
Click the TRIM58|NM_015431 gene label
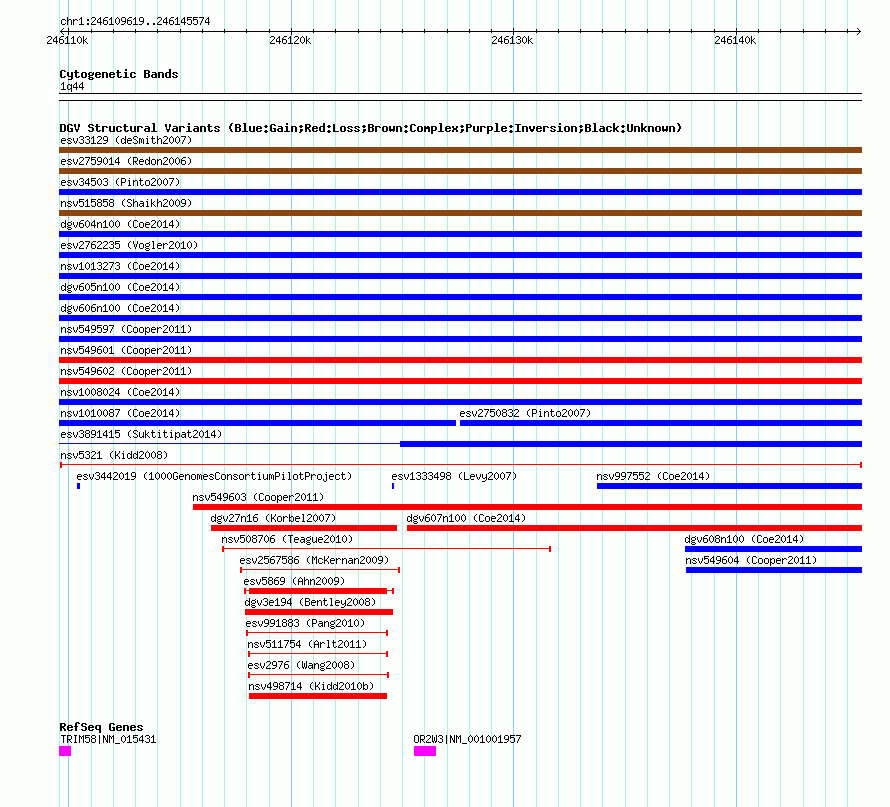click(x=108, y=739)
